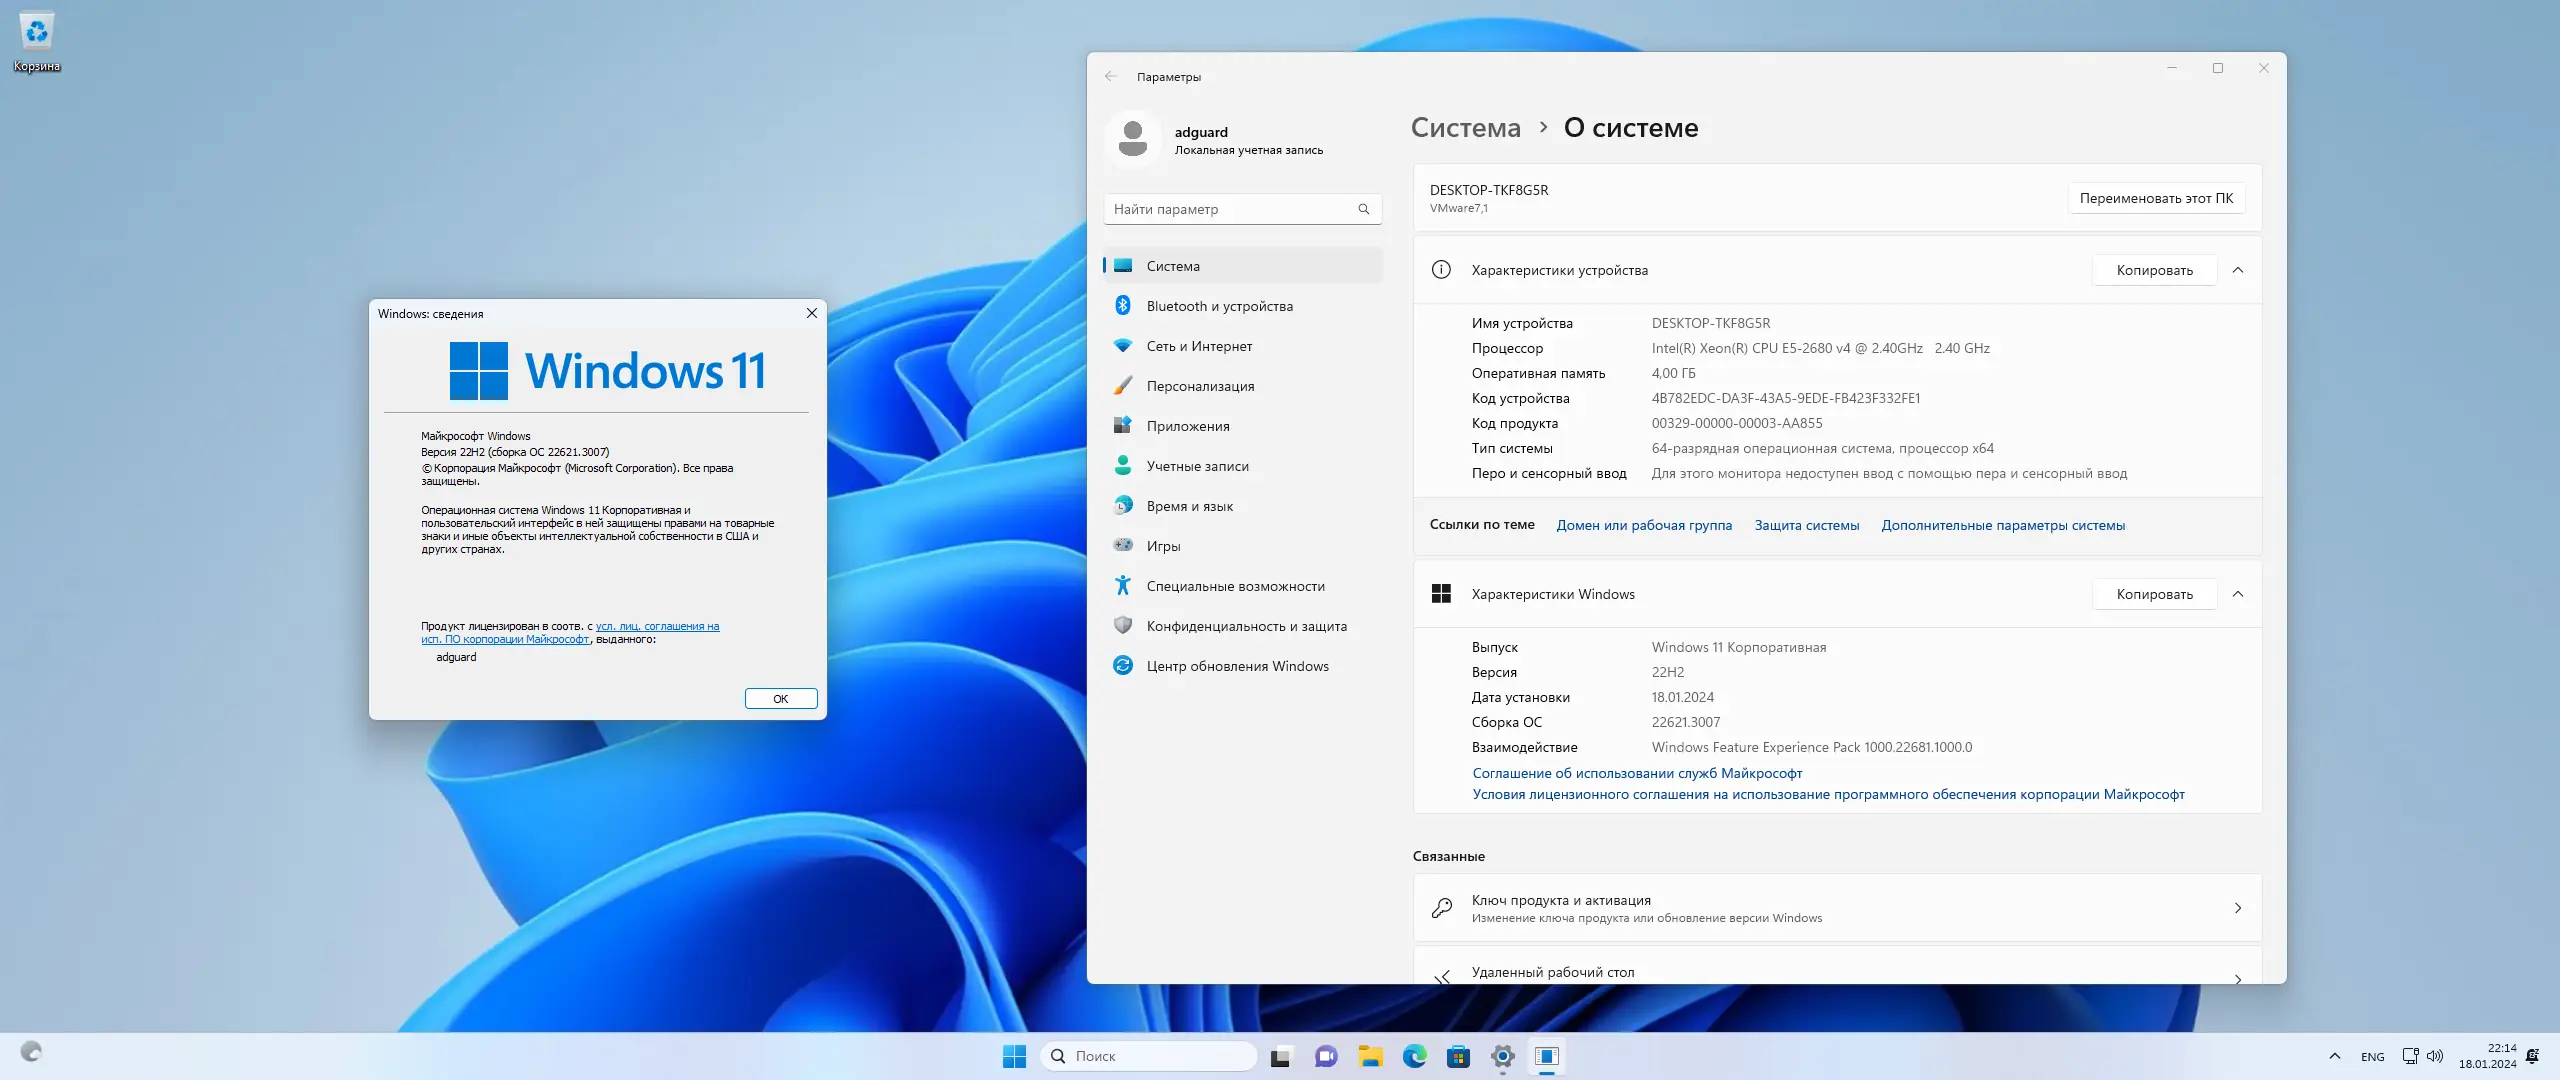2560x1080 pixels.
Task: Click the volume icon in system tray
Action: 2434,1056
